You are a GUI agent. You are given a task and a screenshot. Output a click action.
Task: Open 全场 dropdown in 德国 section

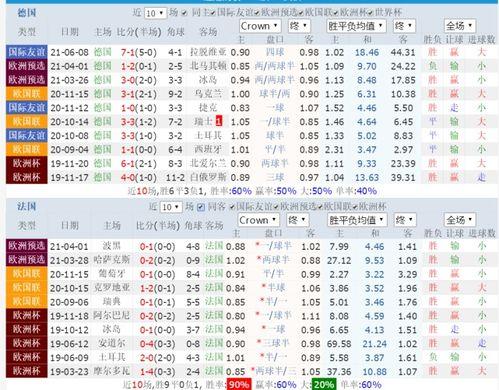click(x=460, y=26)
